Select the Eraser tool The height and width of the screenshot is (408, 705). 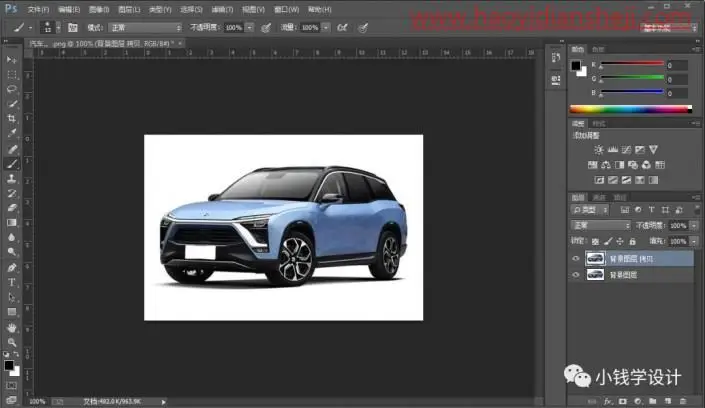[12, 208]
